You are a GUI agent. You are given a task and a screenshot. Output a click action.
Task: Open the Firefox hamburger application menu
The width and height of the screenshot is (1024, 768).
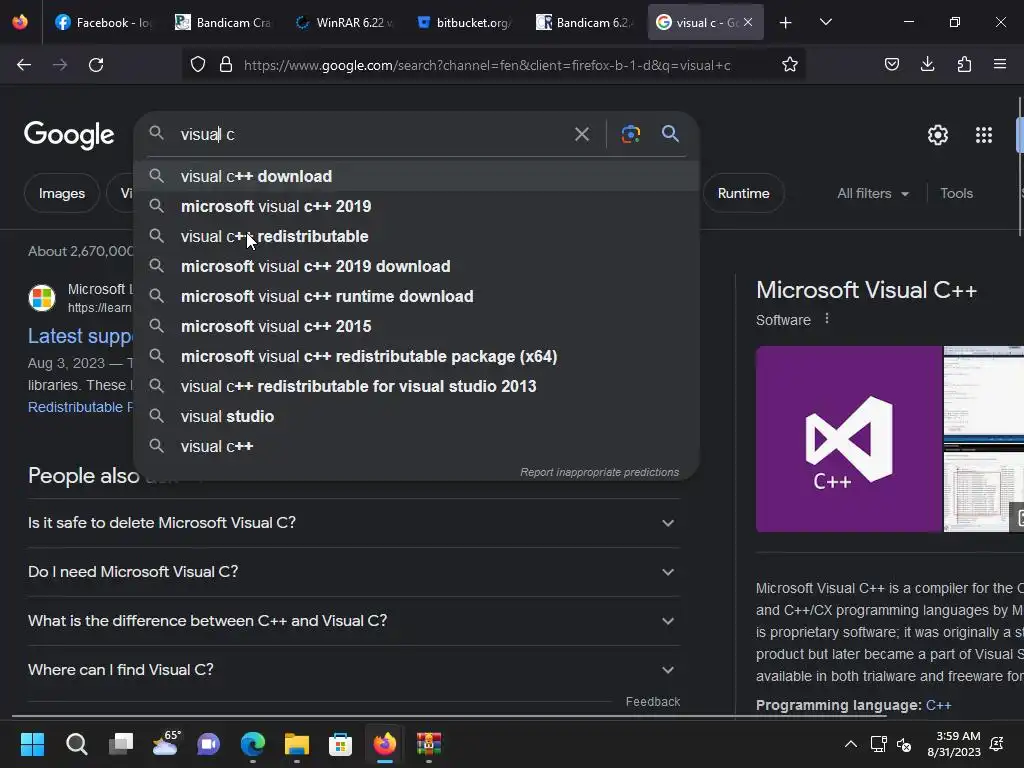coord(999,64)
